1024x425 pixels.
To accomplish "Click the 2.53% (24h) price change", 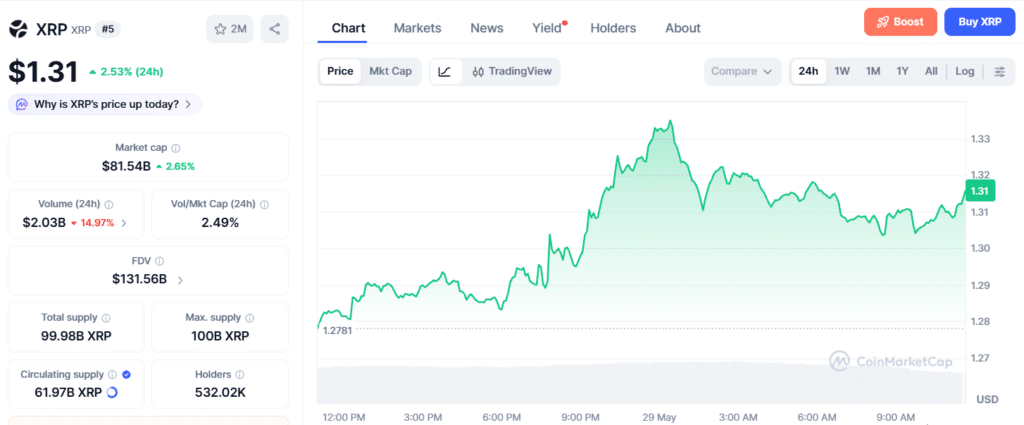I will 126,72.
